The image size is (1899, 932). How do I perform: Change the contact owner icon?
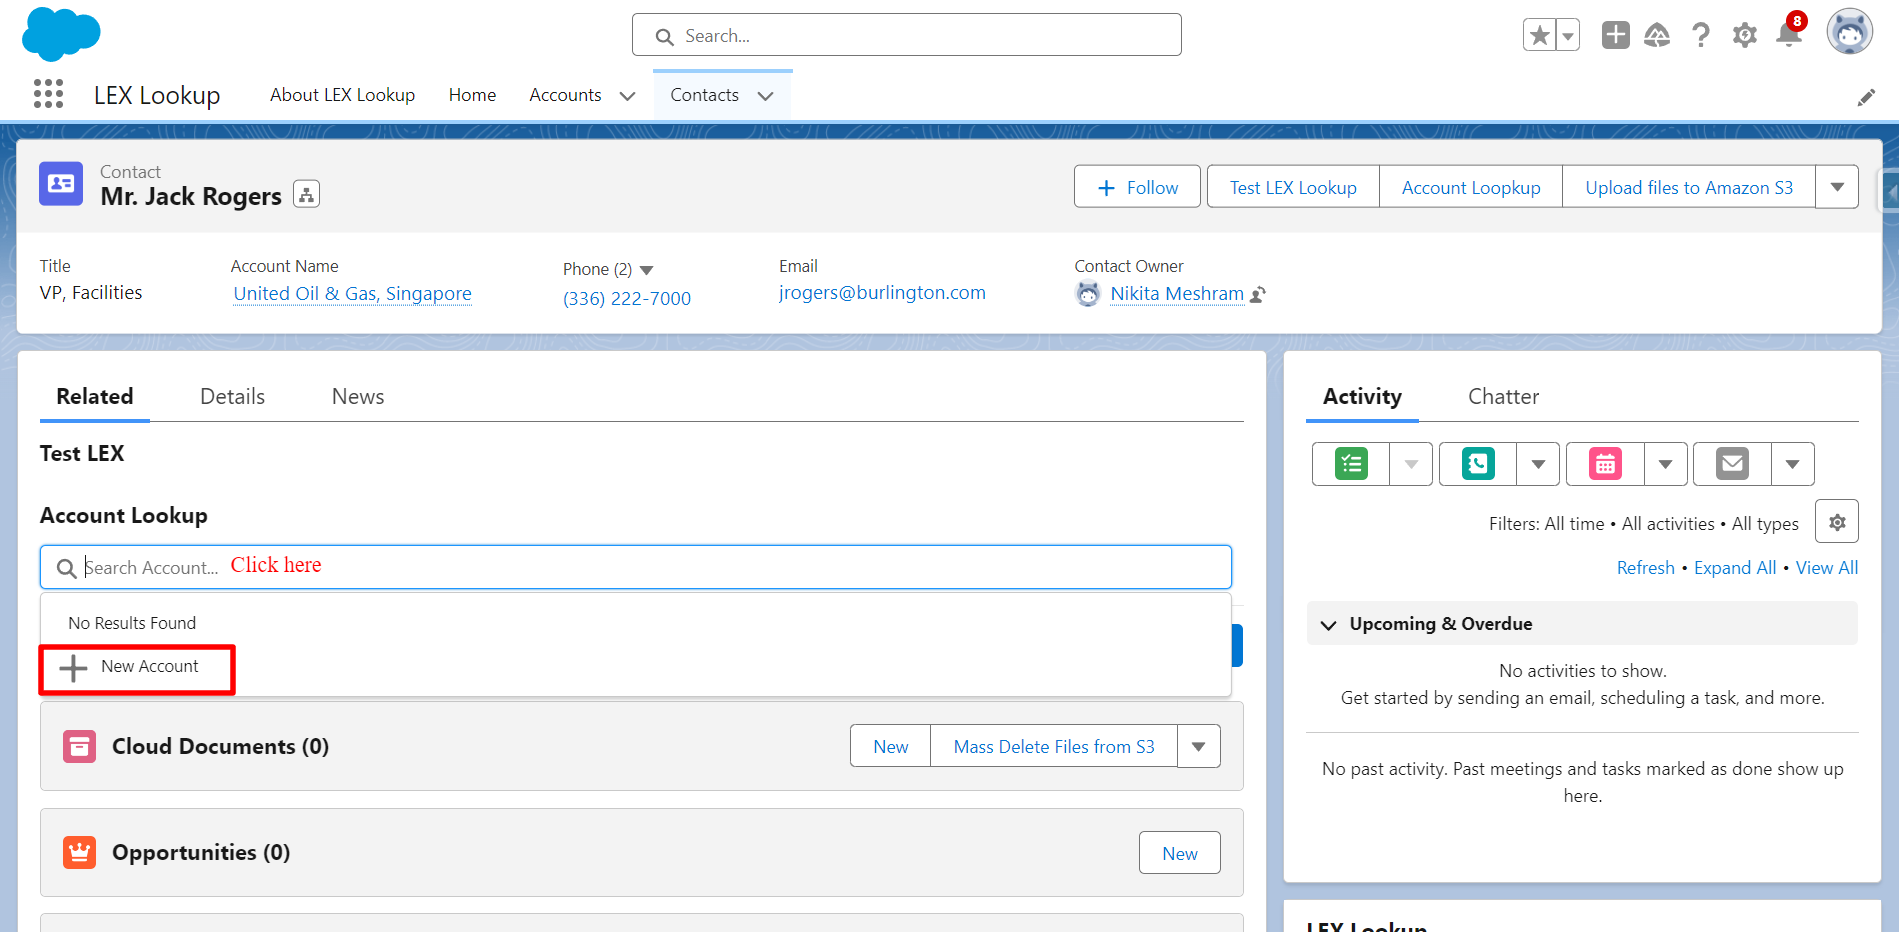1258,294
